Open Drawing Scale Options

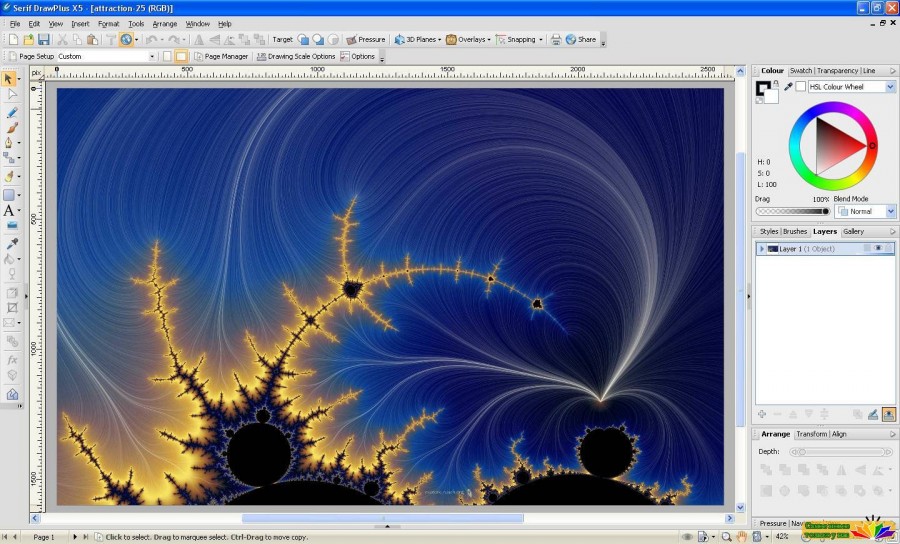296,56
